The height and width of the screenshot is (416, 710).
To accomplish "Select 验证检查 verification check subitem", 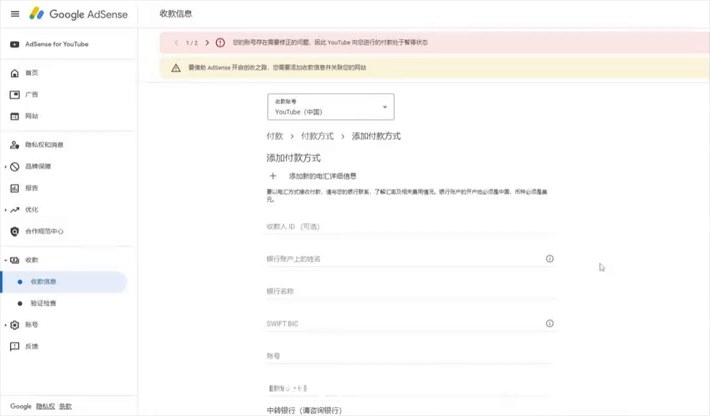I will pyautogui.click(x=43, y=303).
